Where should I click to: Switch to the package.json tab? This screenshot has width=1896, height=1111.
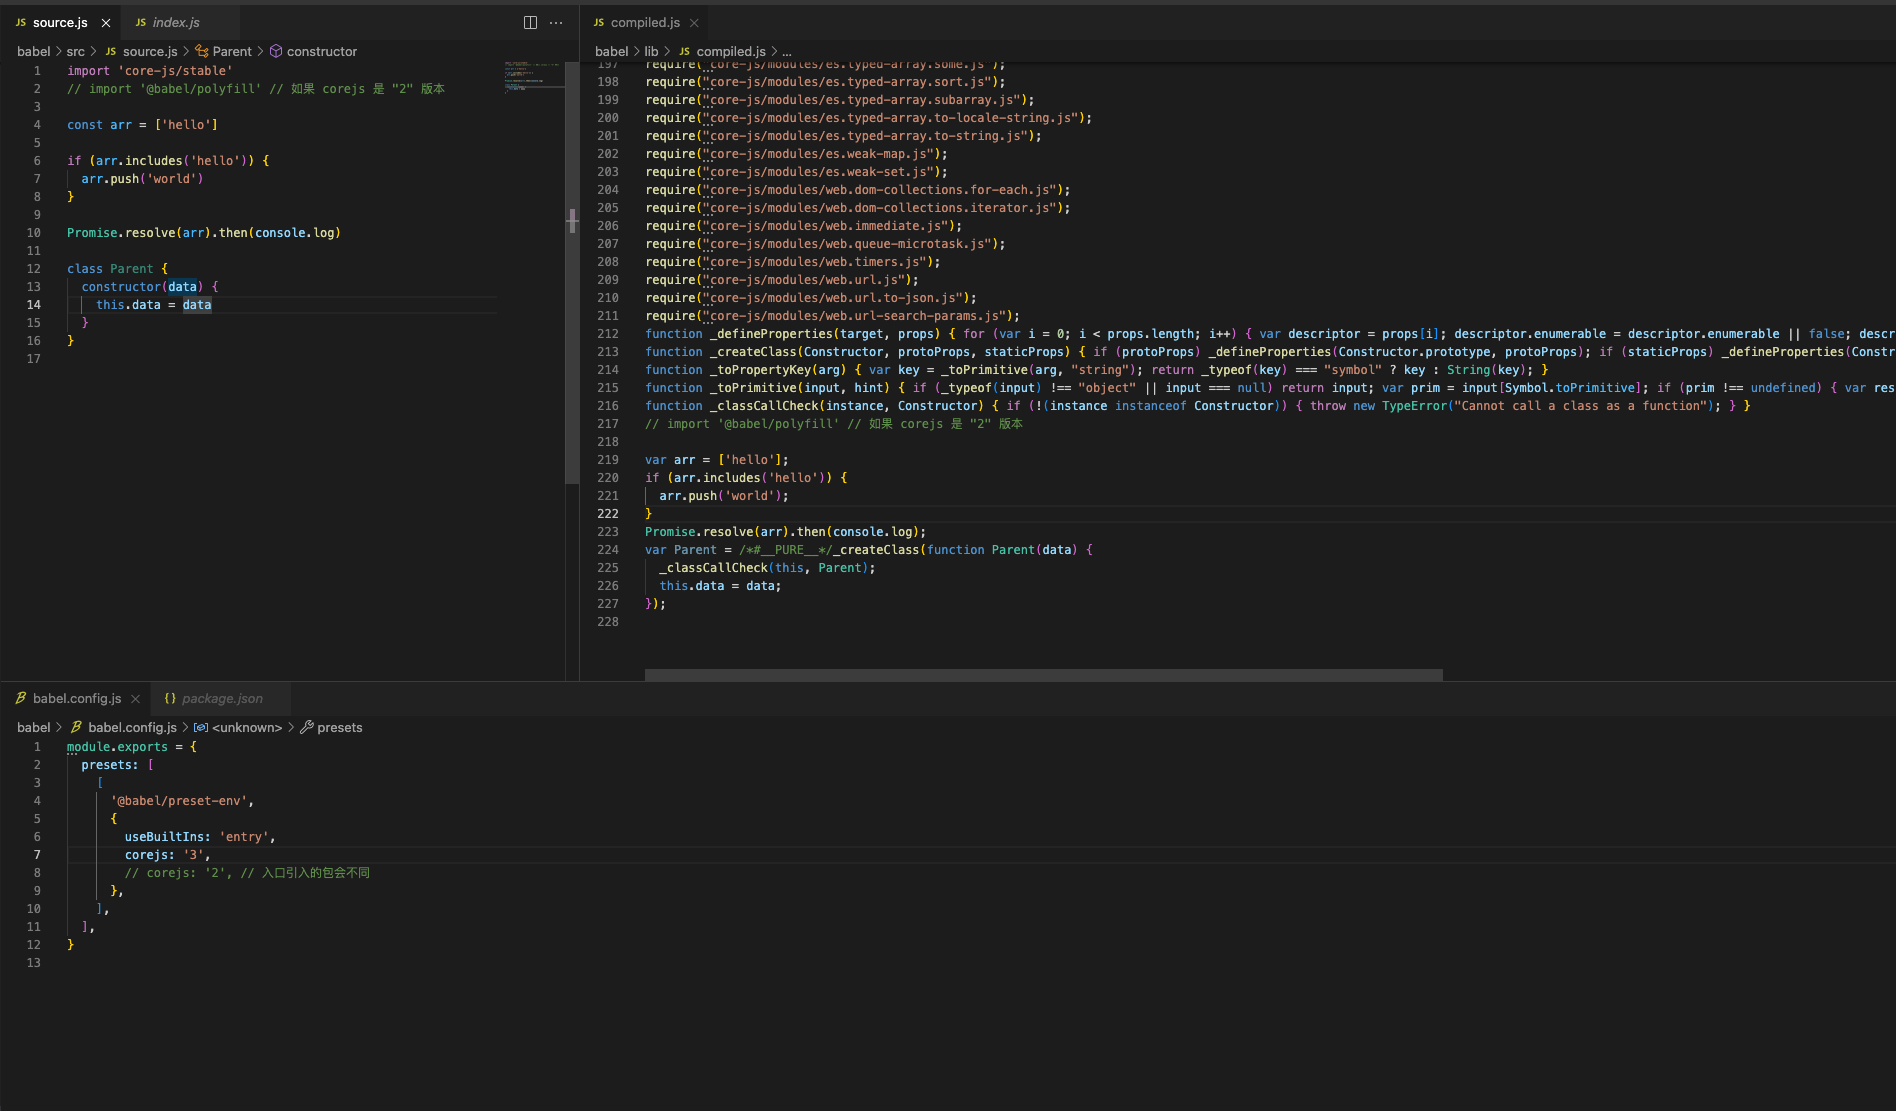coord(221,699)
